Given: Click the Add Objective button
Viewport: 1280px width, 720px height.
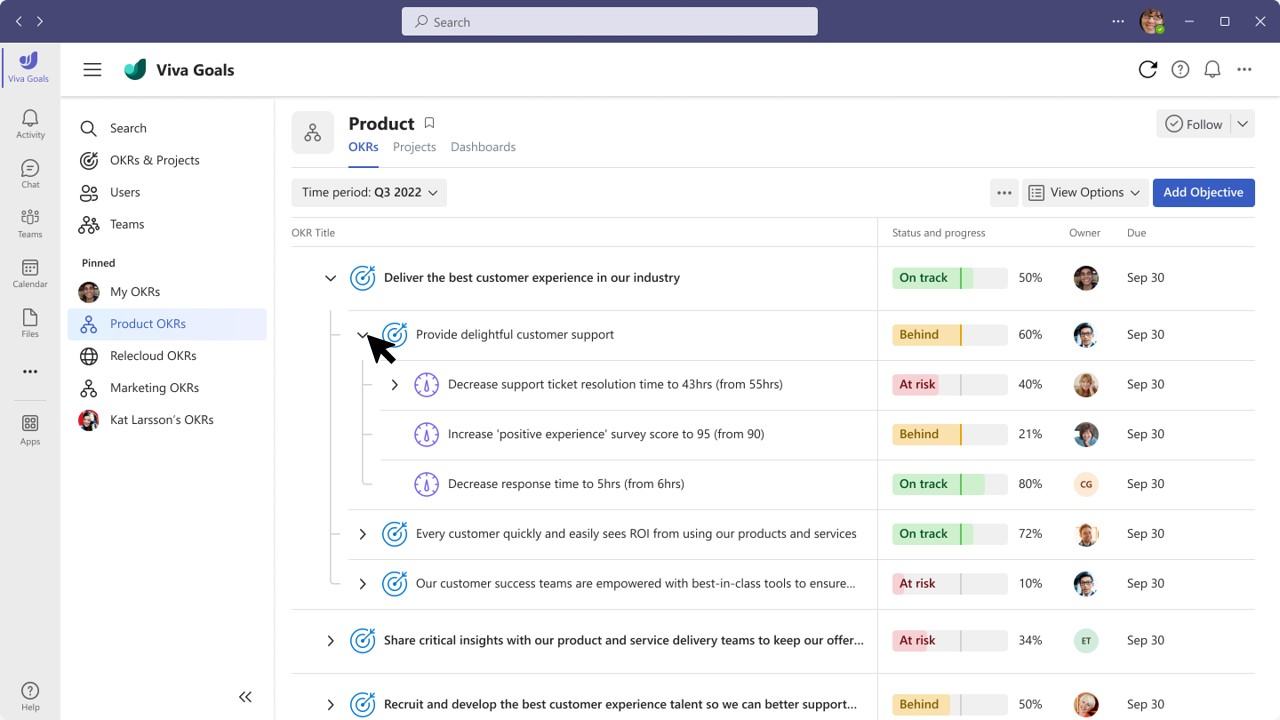Looking at the screenshot, I should [1203, 192].
